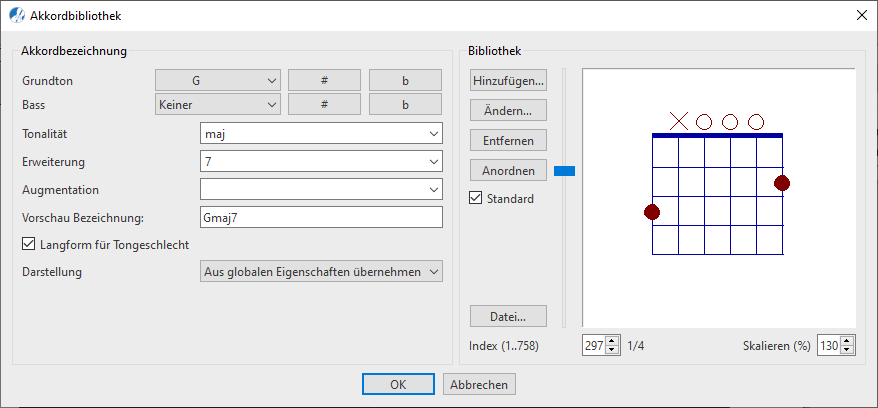Toggle Langform für Tongeschlecht checkbox
Viewport: 878px width, 408px height.
(x=29, y=244)
